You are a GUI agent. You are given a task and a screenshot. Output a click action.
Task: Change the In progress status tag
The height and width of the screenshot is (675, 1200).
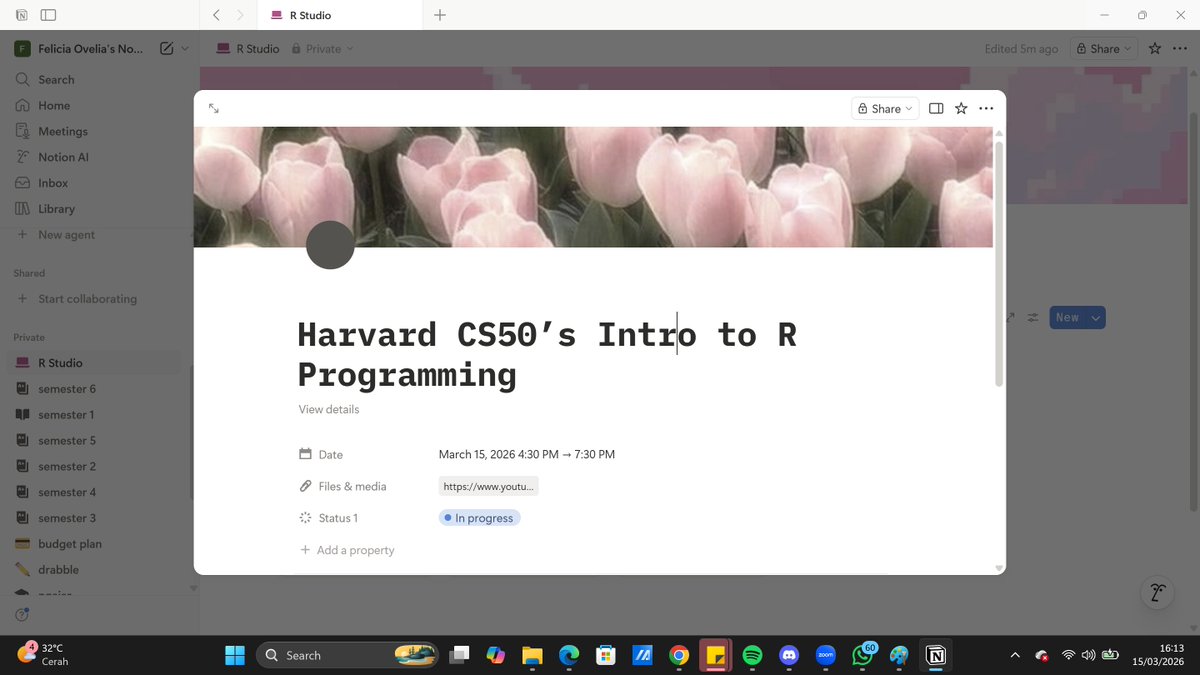click(x=480, y=518)
